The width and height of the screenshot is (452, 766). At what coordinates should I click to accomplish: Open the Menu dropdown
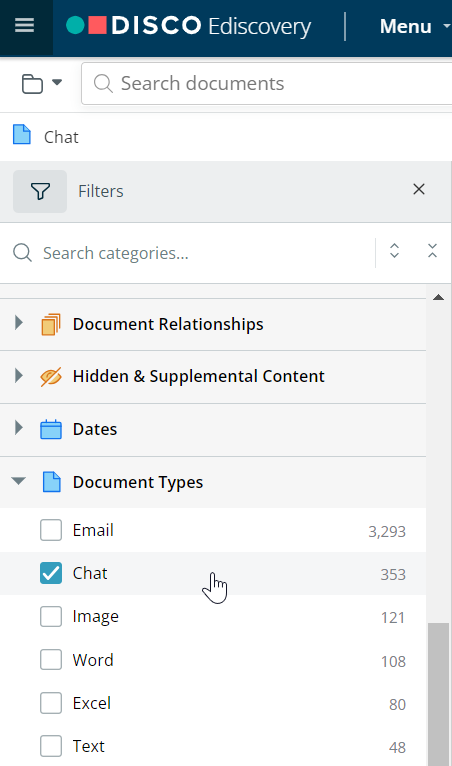pos(415,26)
